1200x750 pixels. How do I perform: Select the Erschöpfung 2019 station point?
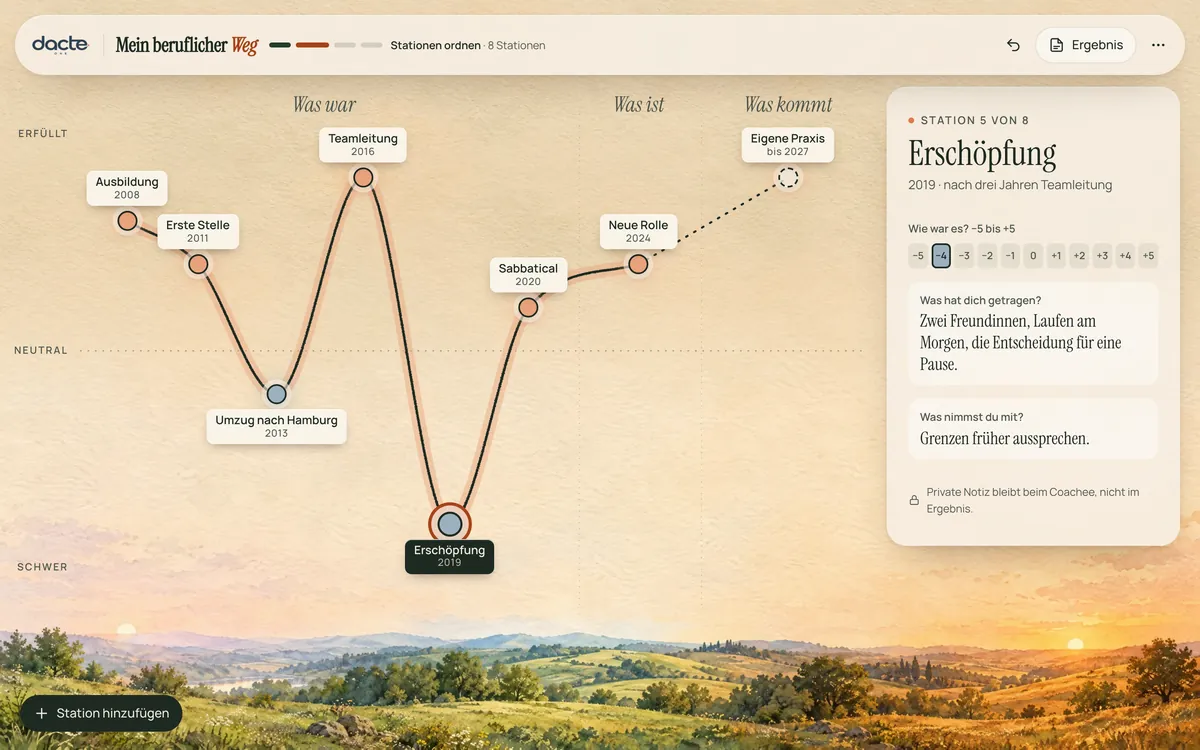(450, 524)
